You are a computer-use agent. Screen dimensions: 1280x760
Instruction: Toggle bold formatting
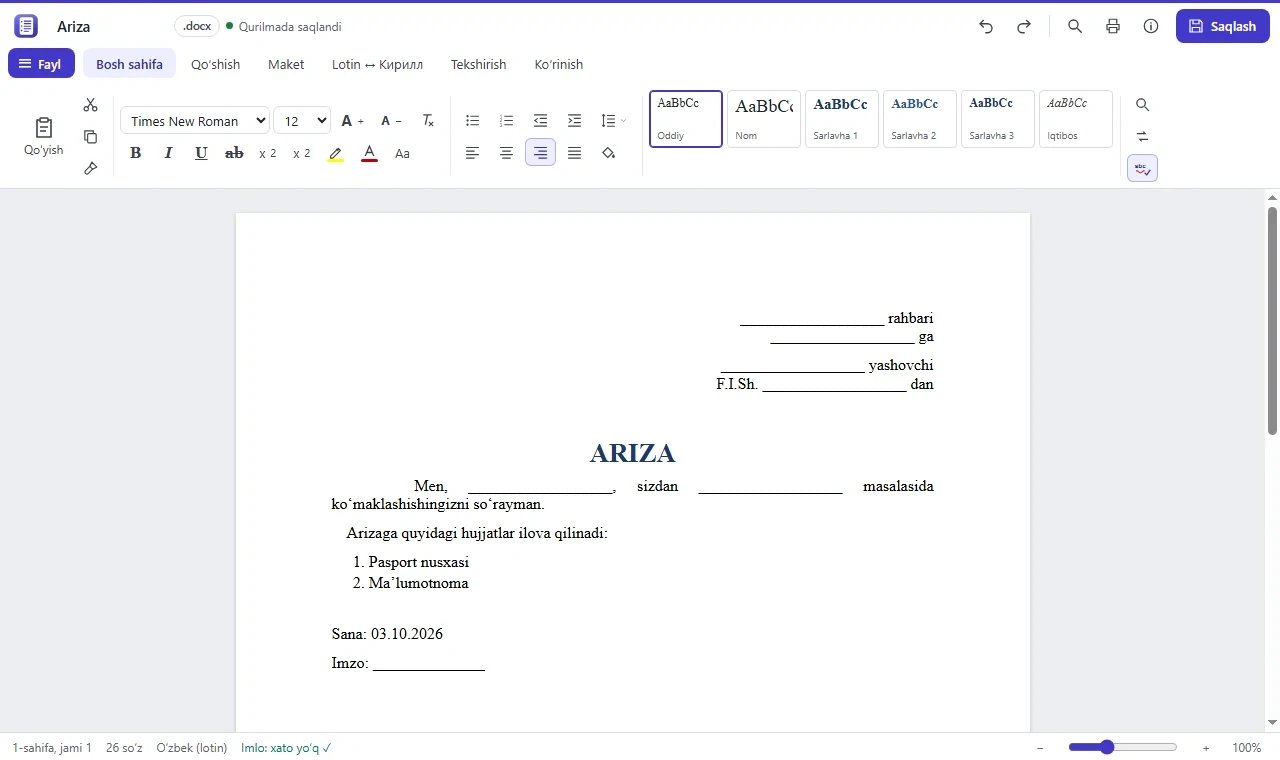coord(136,153)
